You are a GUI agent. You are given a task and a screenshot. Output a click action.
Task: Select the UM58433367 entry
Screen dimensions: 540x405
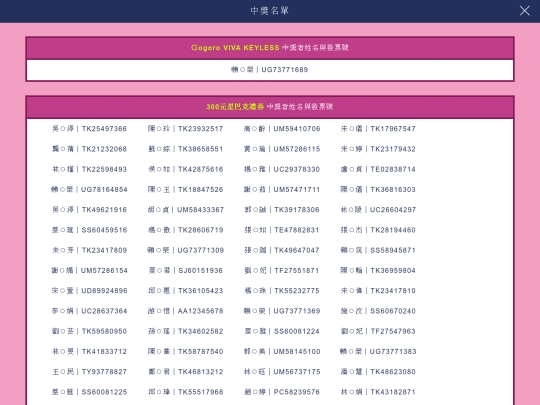click(186, 210)
